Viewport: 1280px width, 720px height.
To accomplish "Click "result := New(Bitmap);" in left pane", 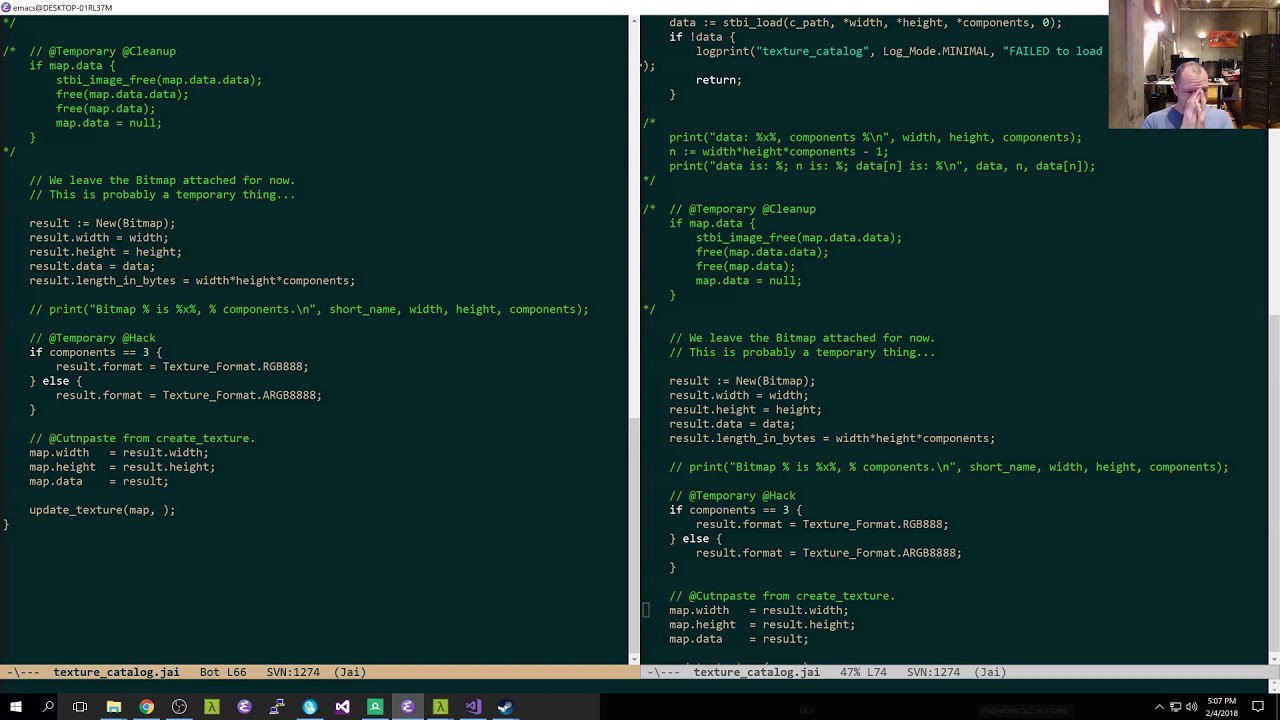I will click(102, 223).
